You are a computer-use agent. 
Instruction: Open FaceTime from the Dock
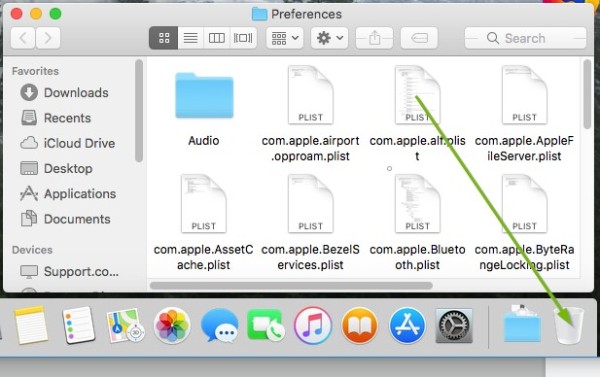click(266, 326)
